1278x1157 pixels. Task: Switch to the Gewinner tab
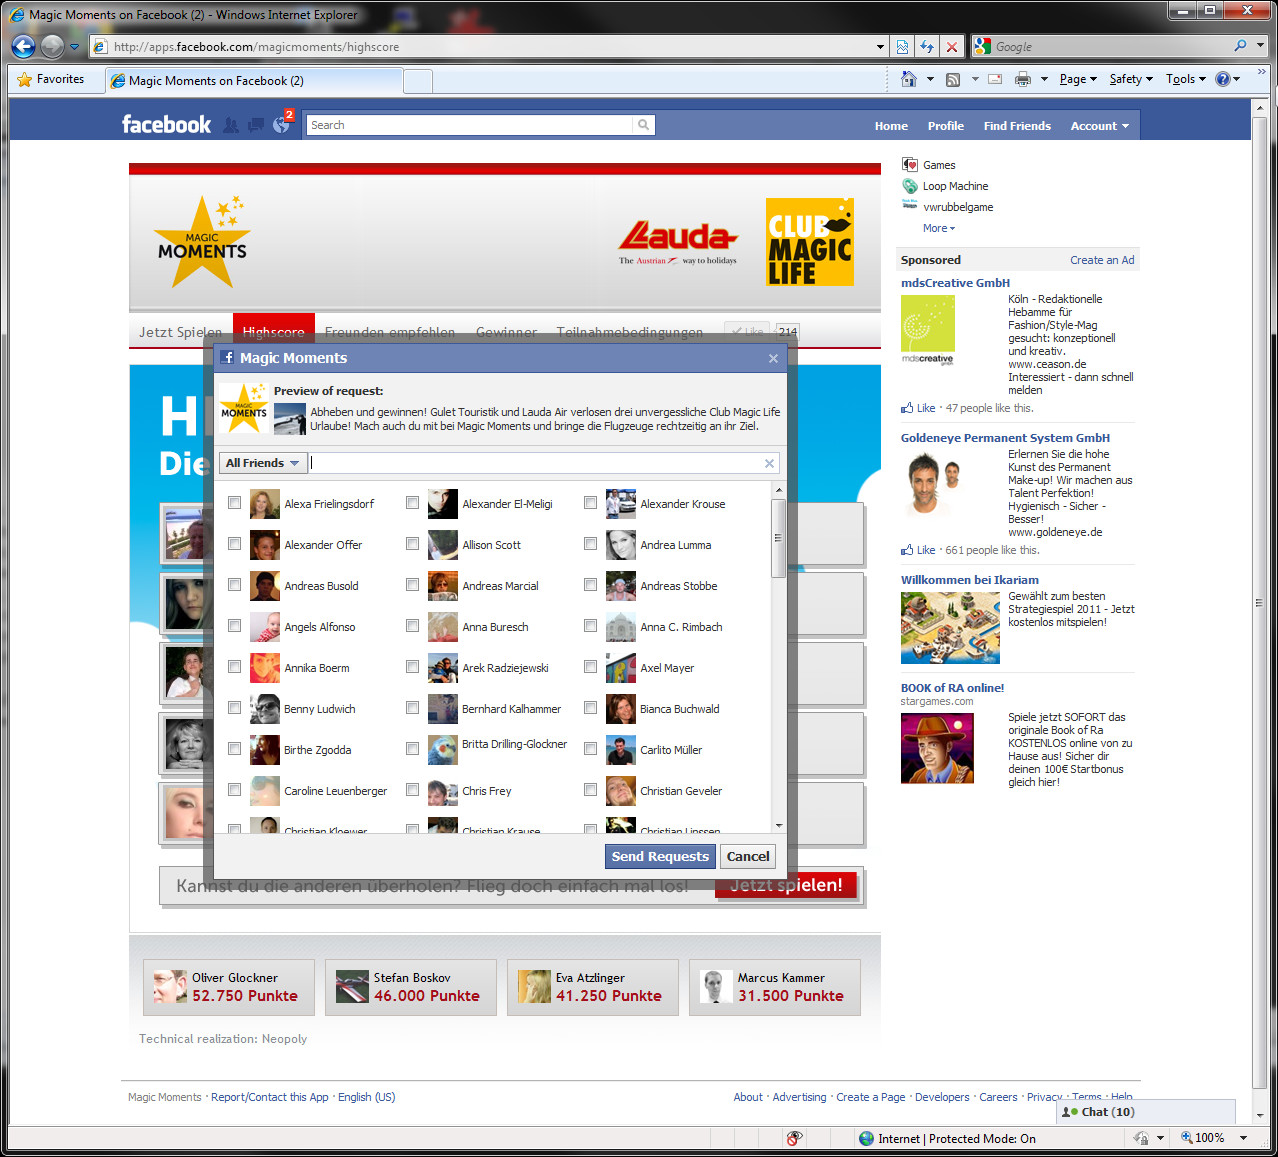(506, 332)
